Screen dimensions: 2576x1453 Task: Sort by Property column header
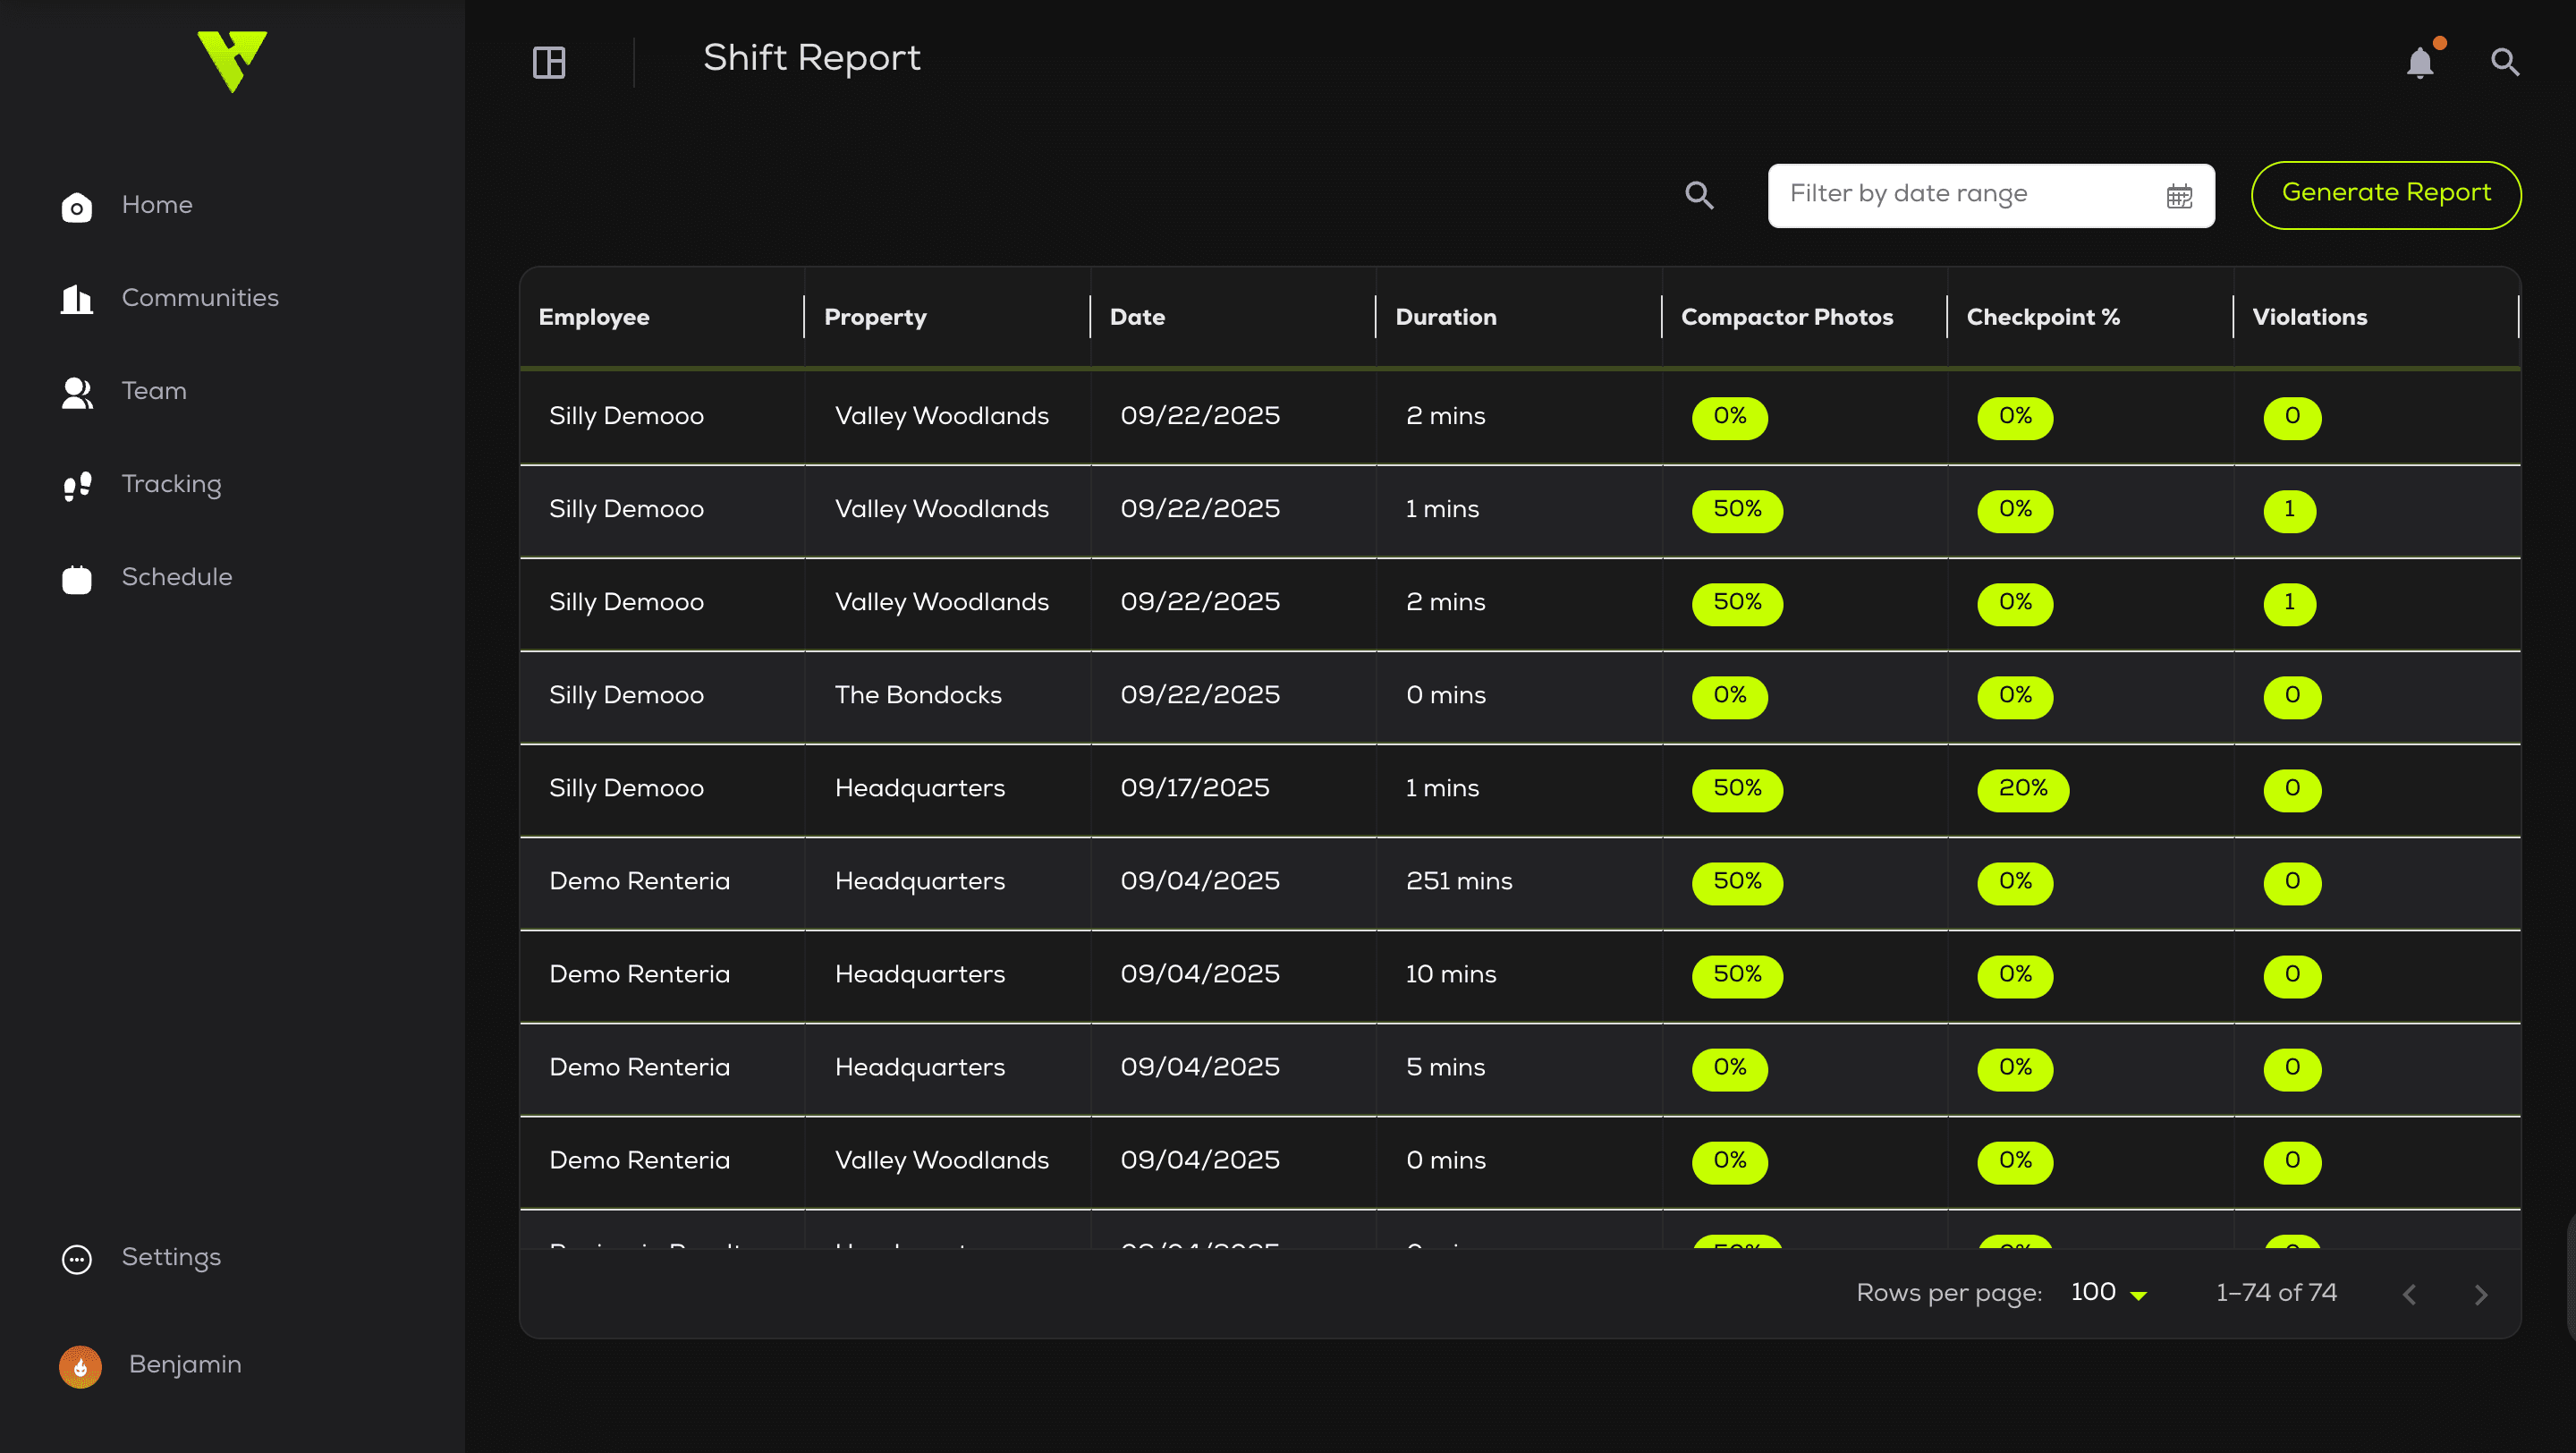tap(875, 317)
